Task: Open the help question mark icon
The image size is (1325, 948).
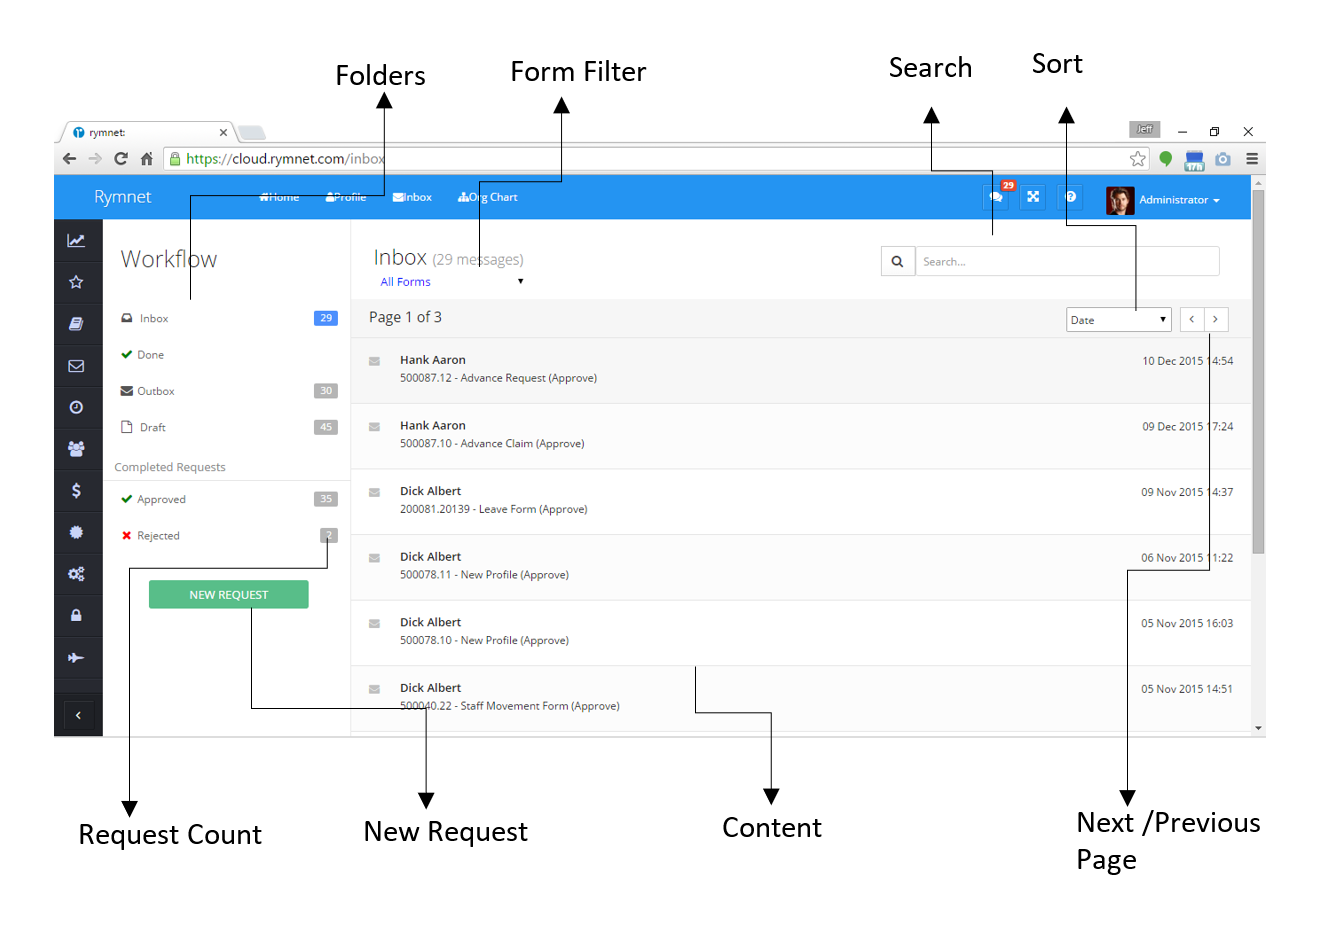Action: [1070, 197]
